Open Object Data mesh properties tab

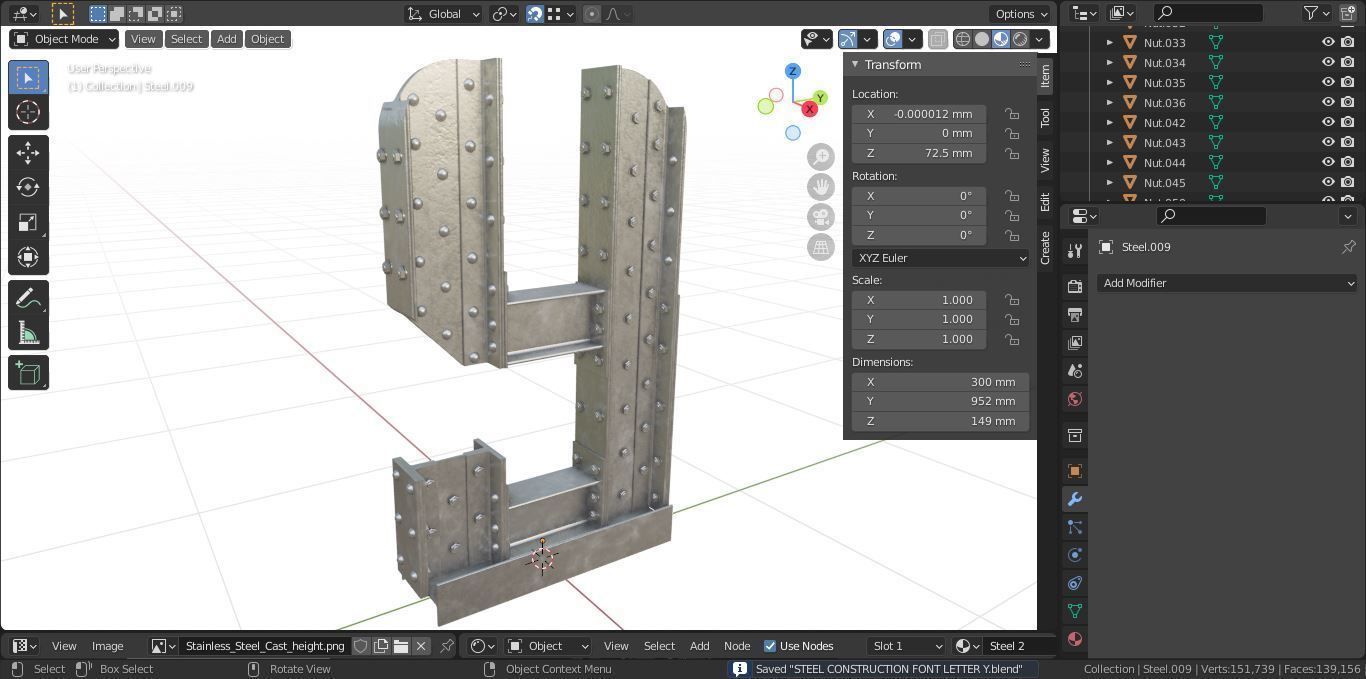click(1075, 611)
